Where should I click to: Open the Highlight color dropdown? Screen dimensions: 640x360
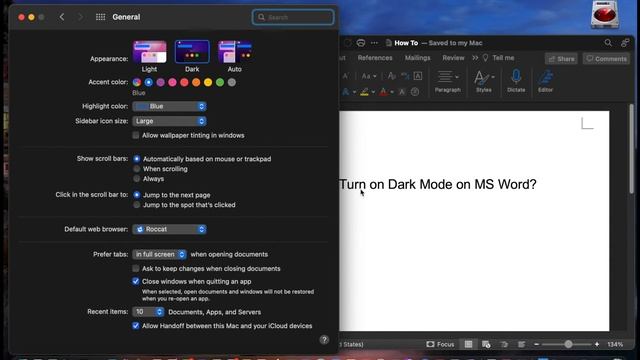click(169, 106)
